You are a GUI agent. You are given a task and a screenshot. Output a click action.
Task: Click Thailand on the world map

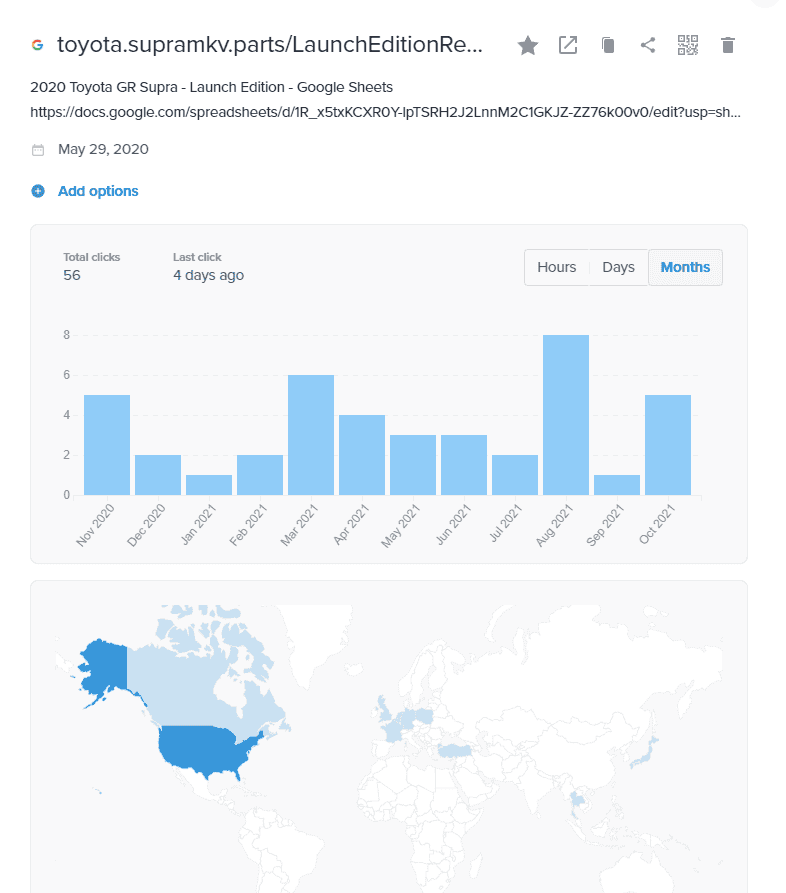(x=577, y=802)
